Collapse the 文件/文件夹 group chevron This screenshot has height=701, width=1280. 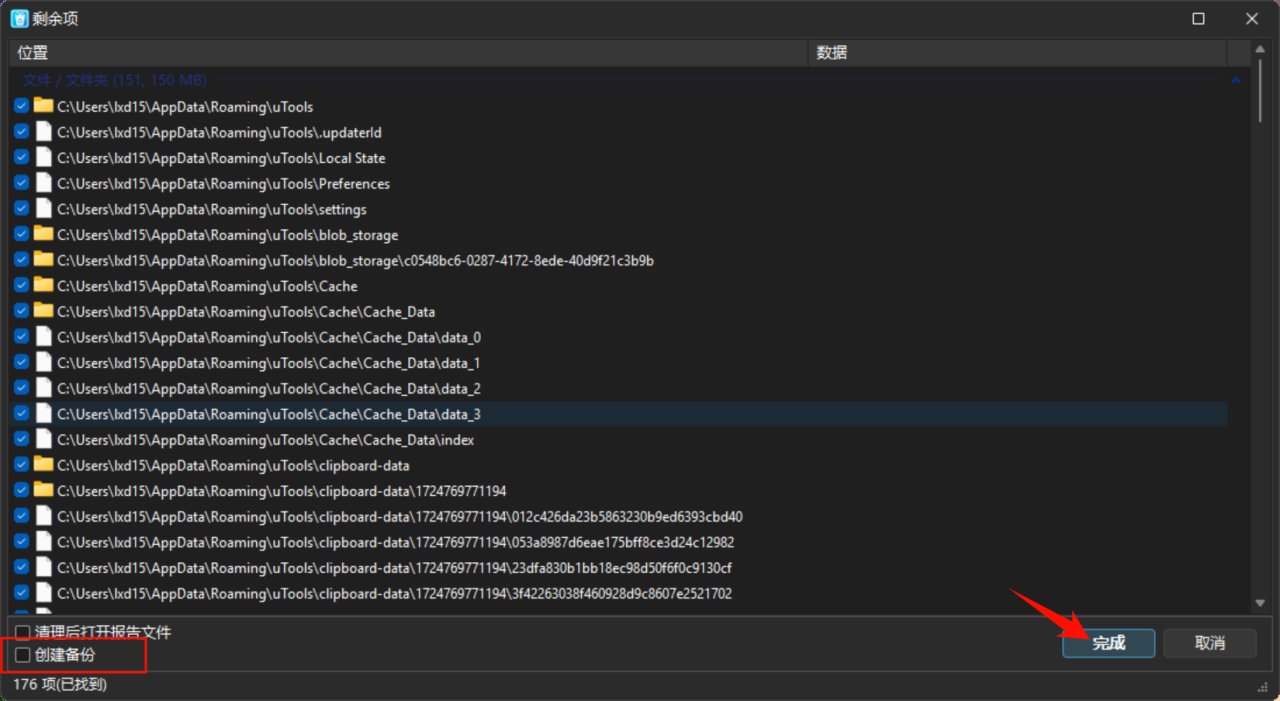click(x=1236, y=80)
